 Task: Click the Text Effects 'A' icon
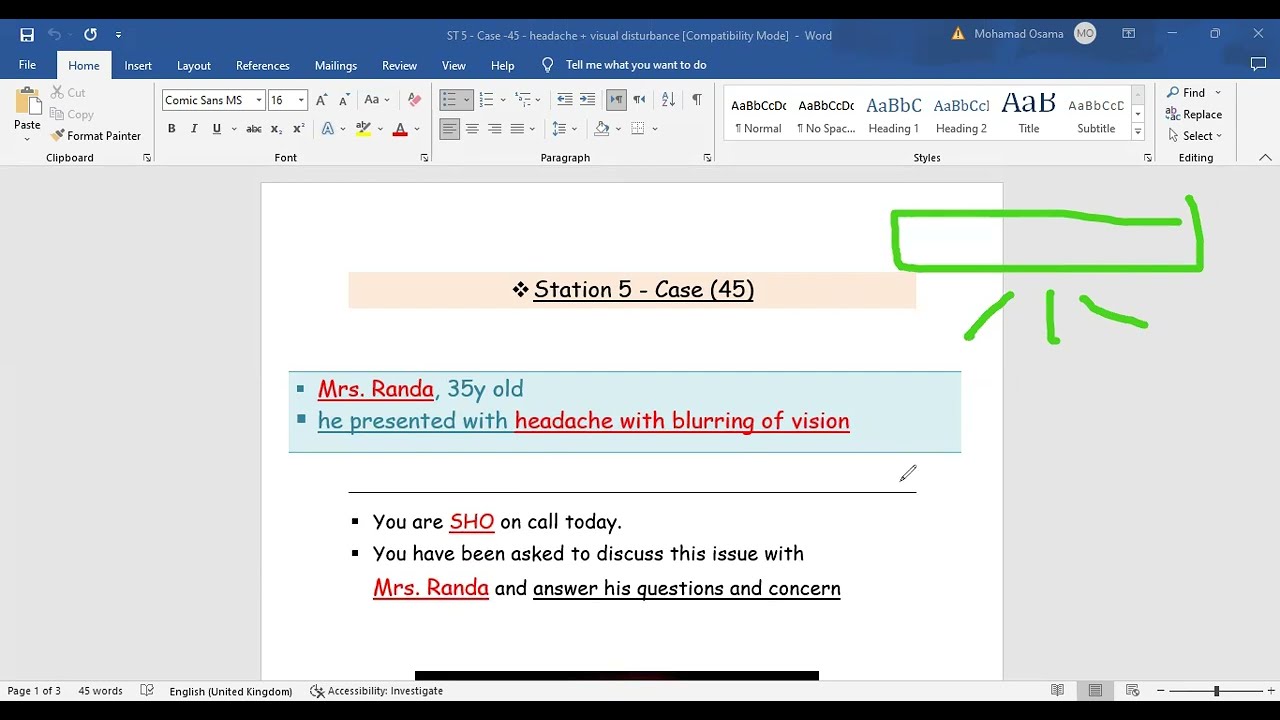(x=327, y=129)
